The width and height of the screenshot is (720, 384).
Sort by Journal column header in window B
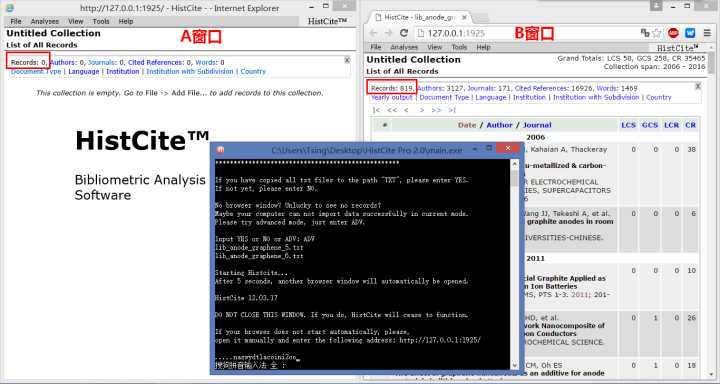pyautogui.click(x=537, y=125)
